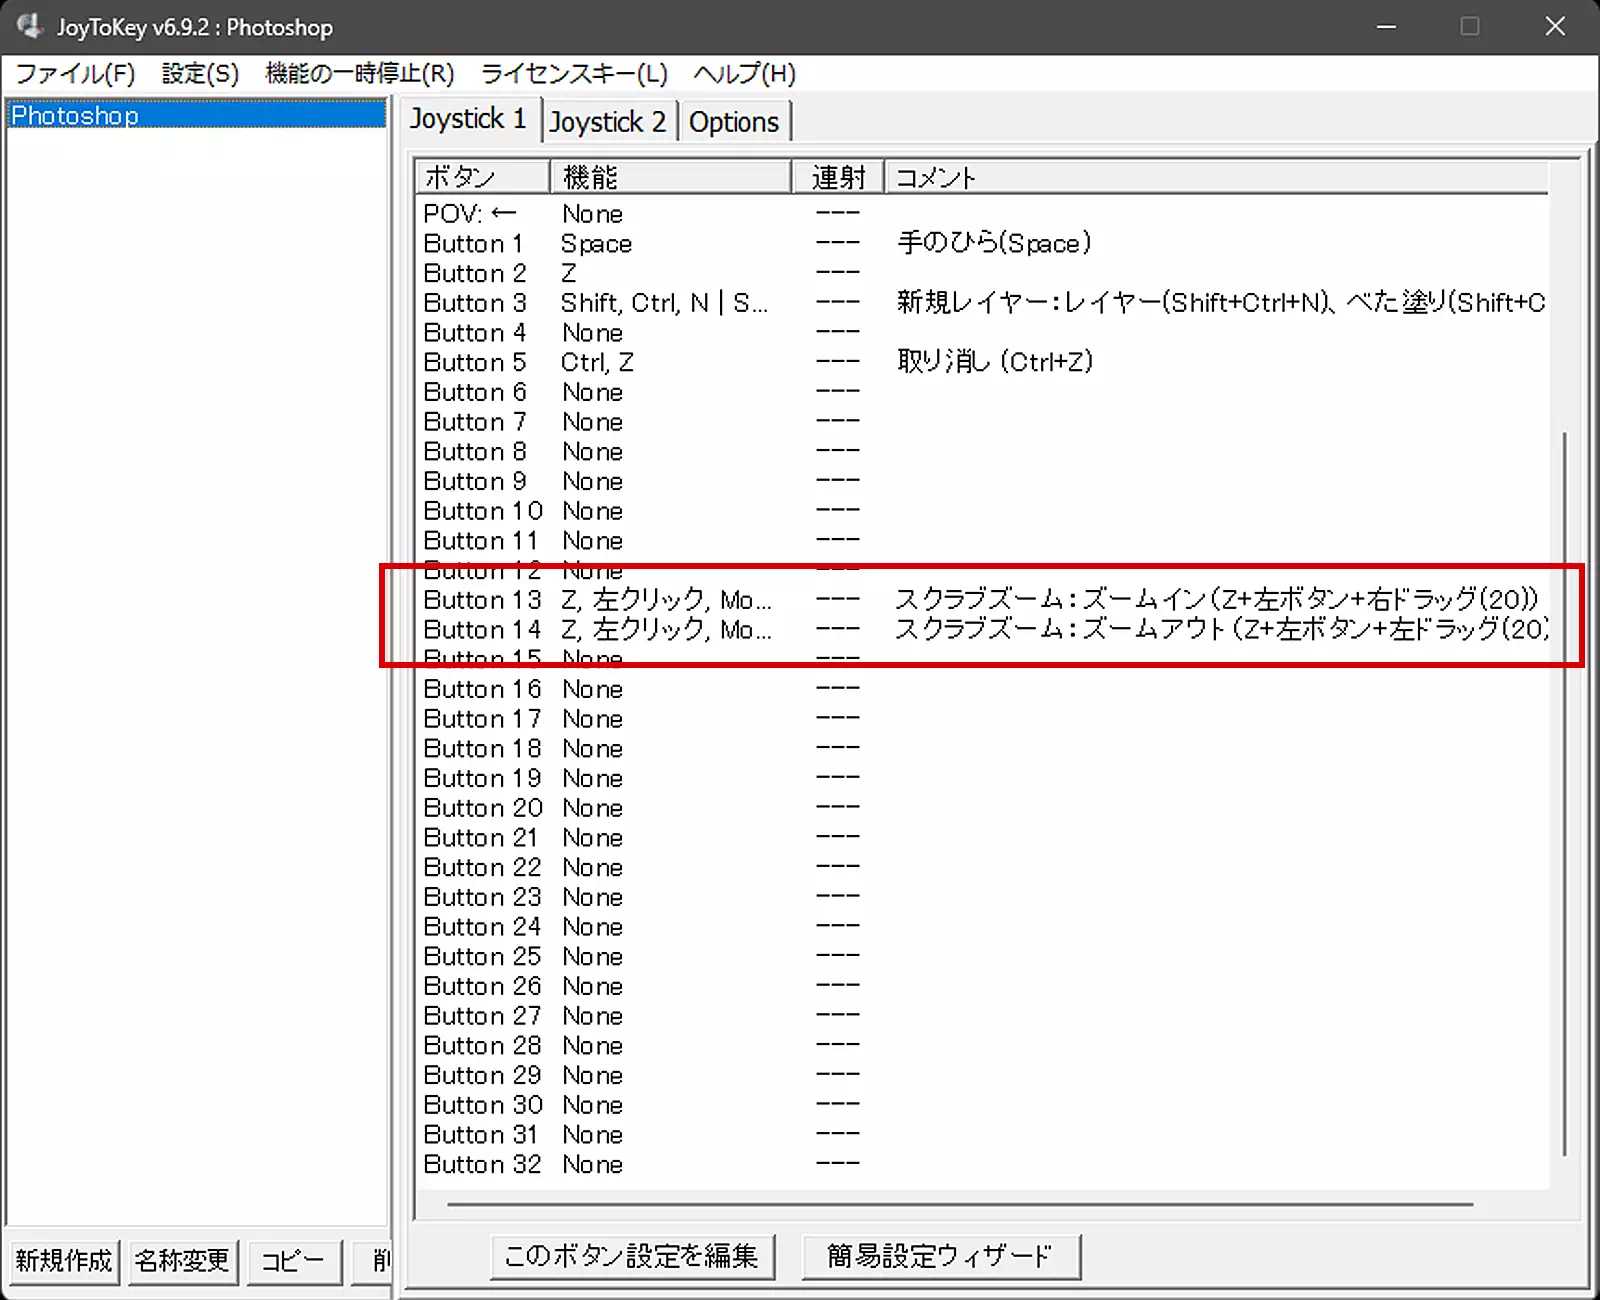Select the Button 6 row
This screenshot has height=1300, width=1600.
(982, 392)
